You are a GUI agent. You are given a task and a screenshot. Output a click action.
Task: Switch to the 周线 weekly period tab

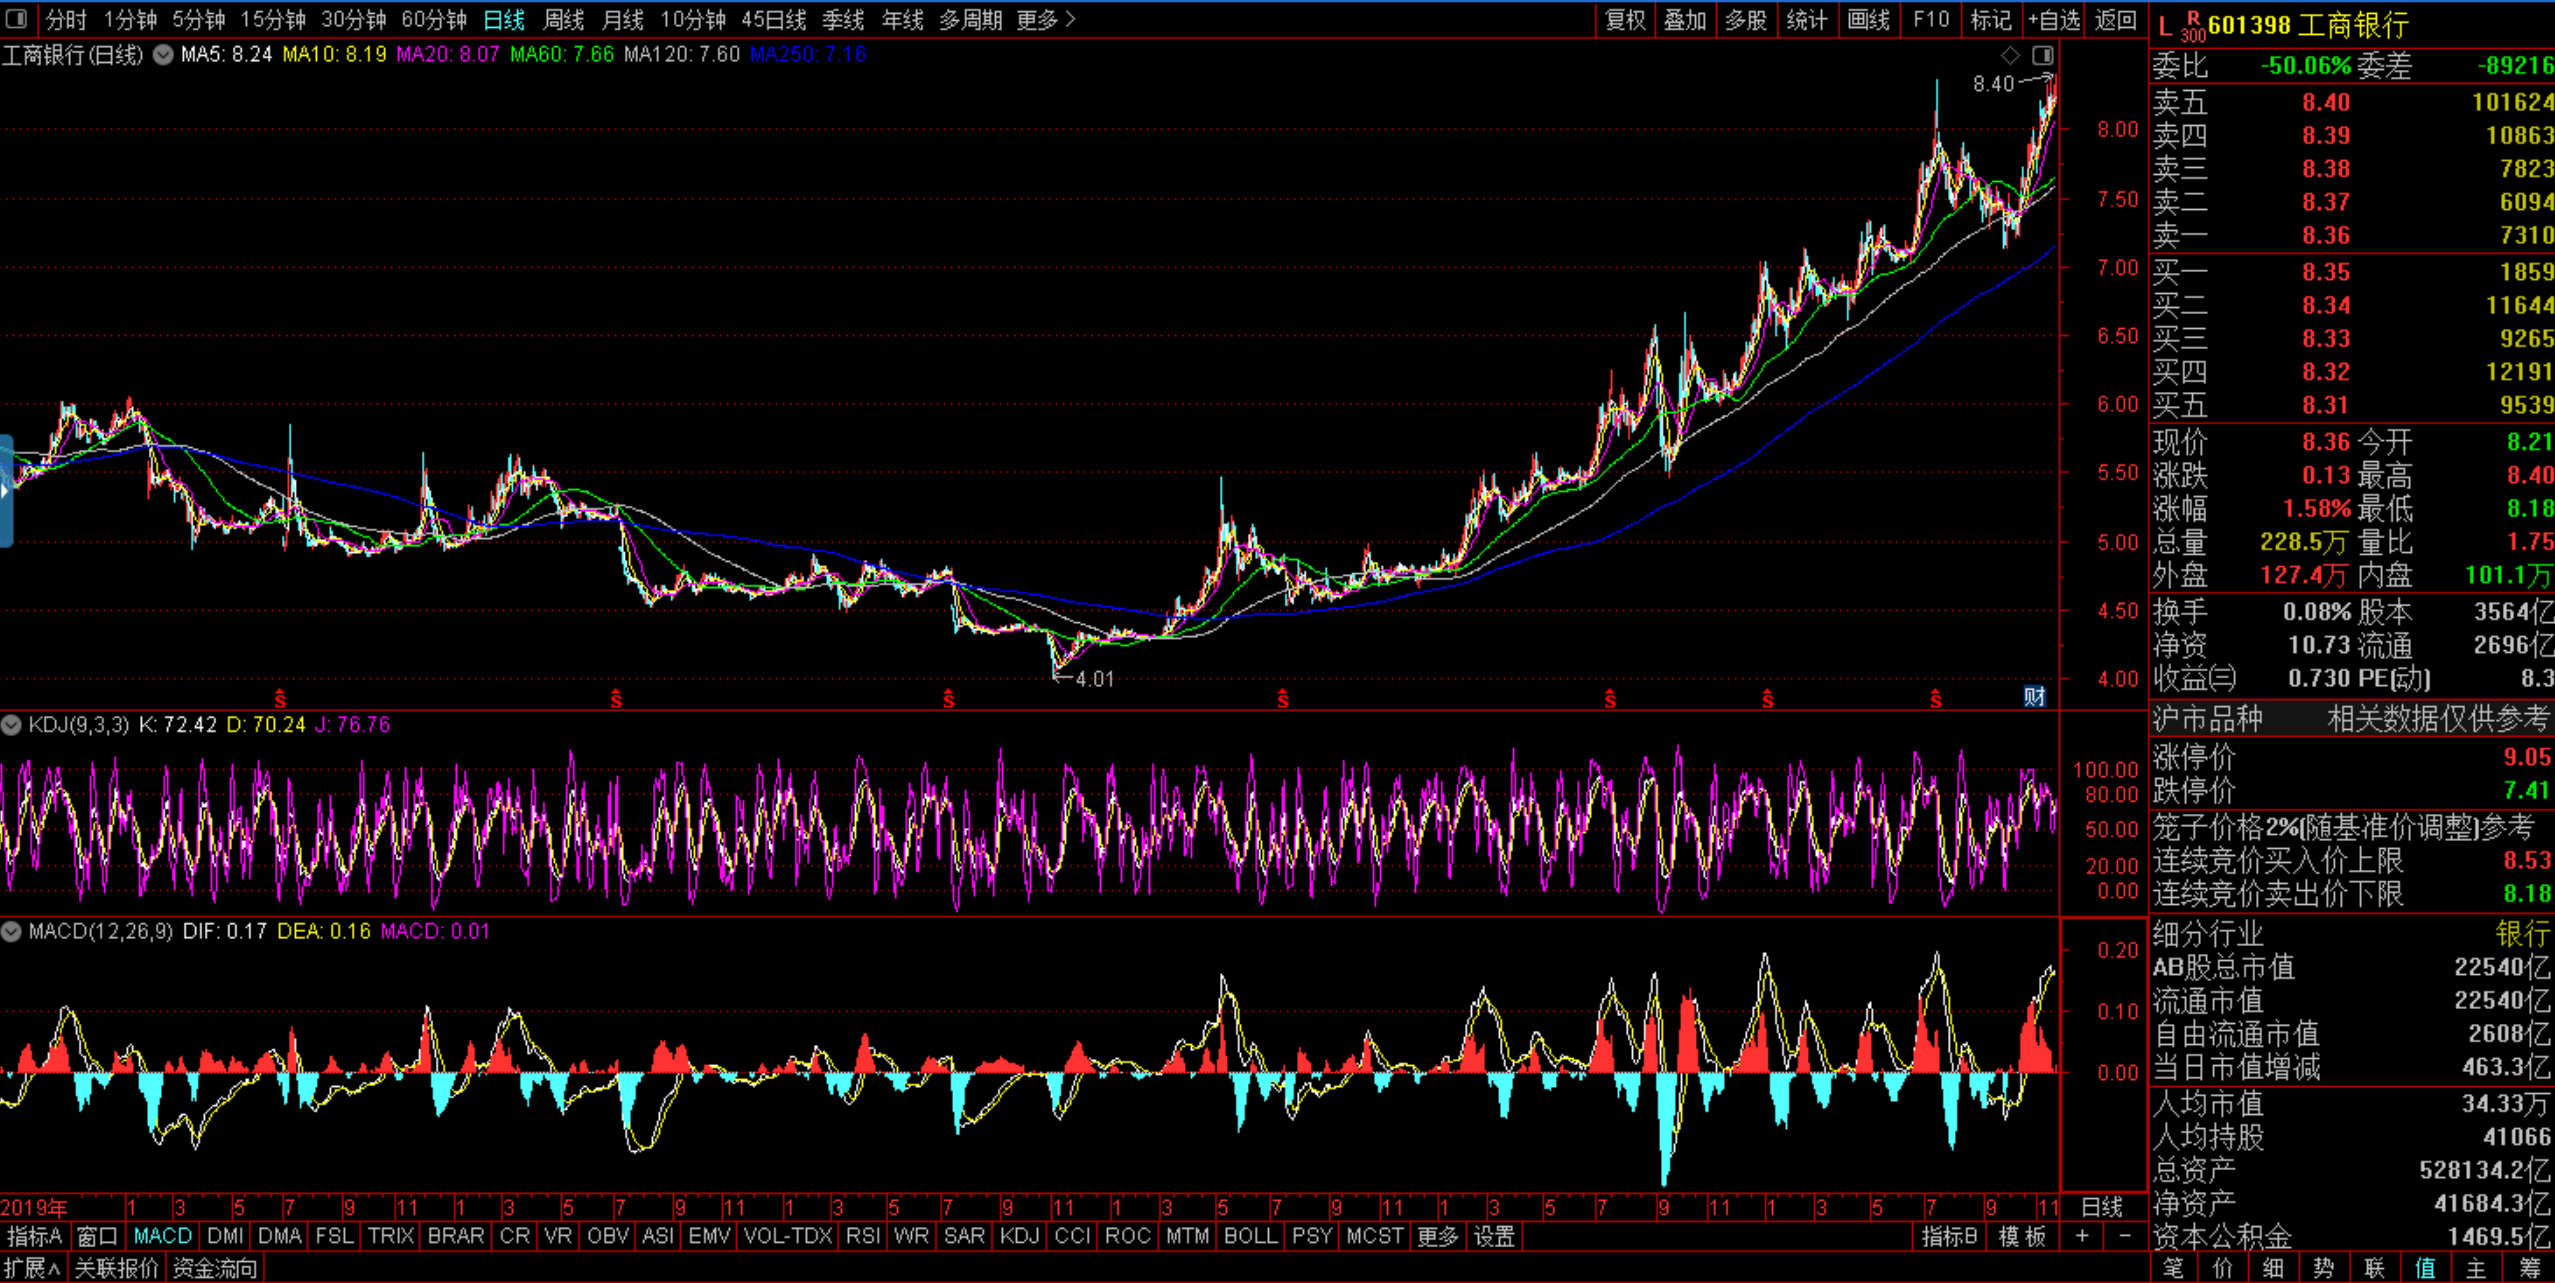563,19
